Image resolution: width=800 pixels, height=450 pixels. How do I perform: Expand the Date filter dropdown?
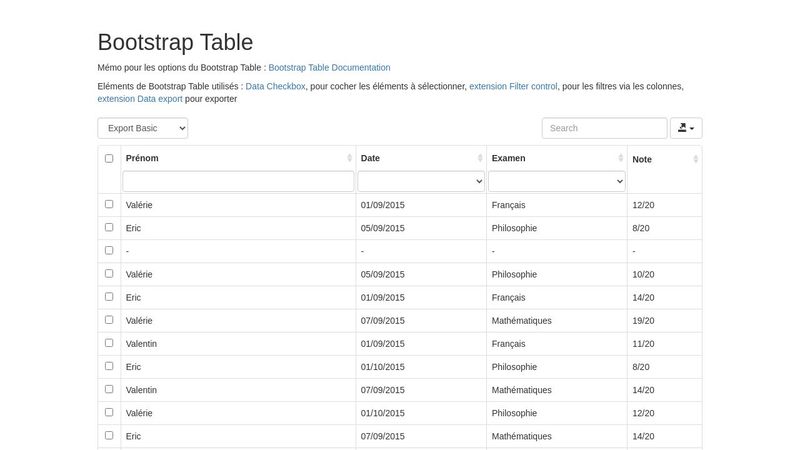pos(421,181)
